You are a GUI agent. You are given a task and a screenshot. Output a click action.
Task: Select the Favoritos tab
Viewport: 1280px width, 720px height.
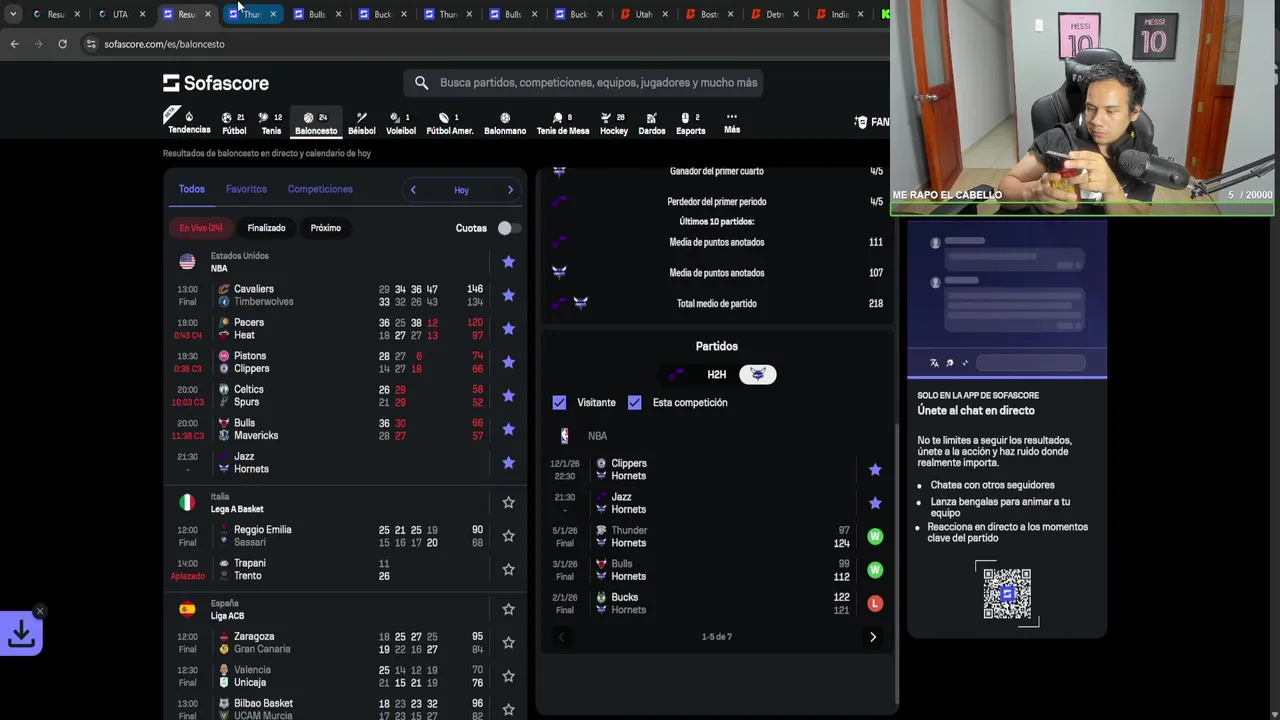(246, 189)
